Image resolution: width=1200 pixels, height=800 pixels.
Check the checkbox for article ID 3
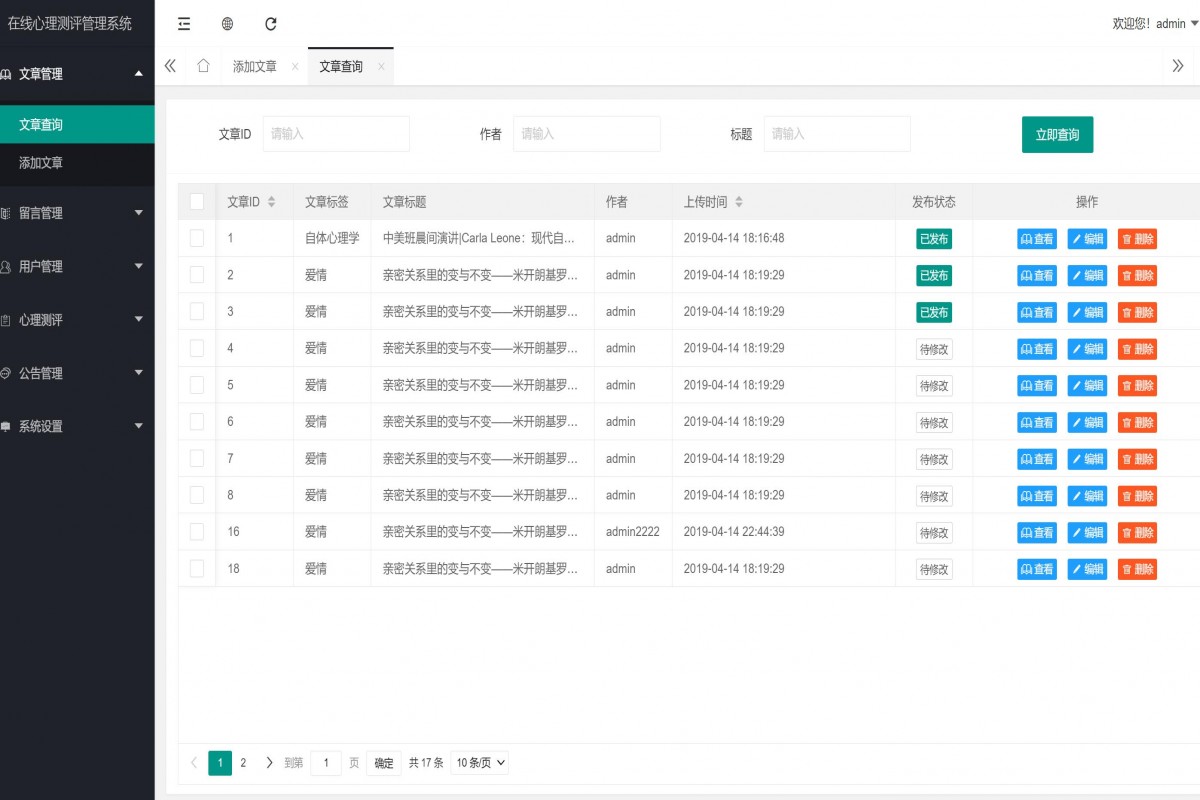click(x=196, y=311)
